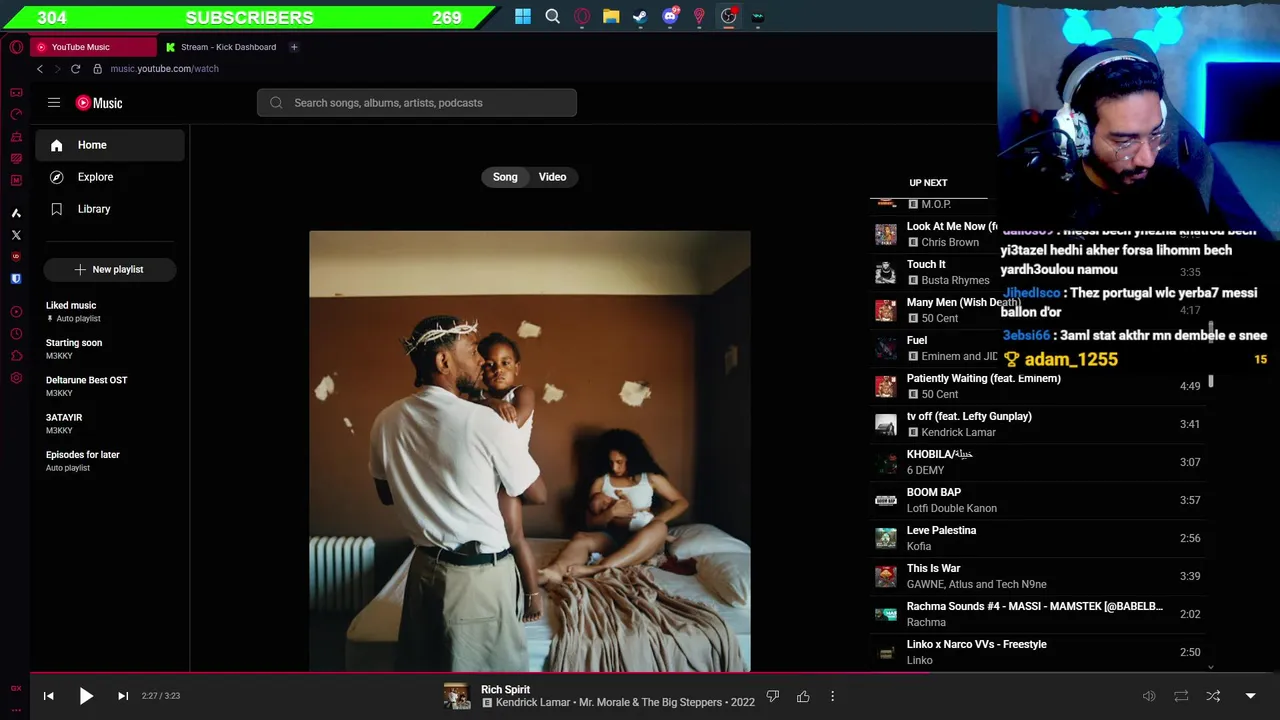Click the album cover artwork

(x=529, y=451)
